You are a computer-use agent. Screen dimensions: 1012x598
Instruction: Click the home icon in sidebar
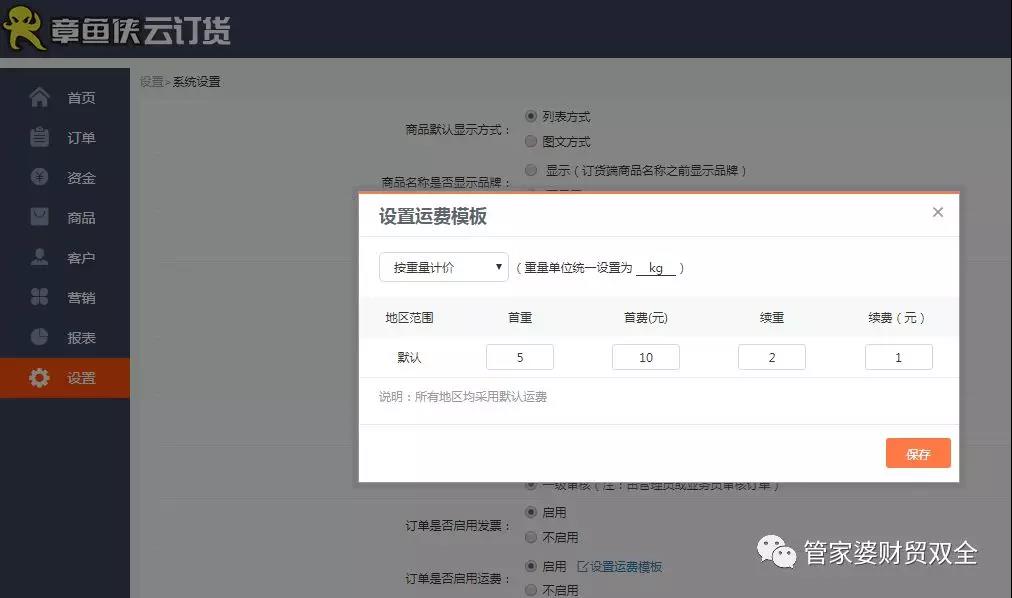click(39, 97)
